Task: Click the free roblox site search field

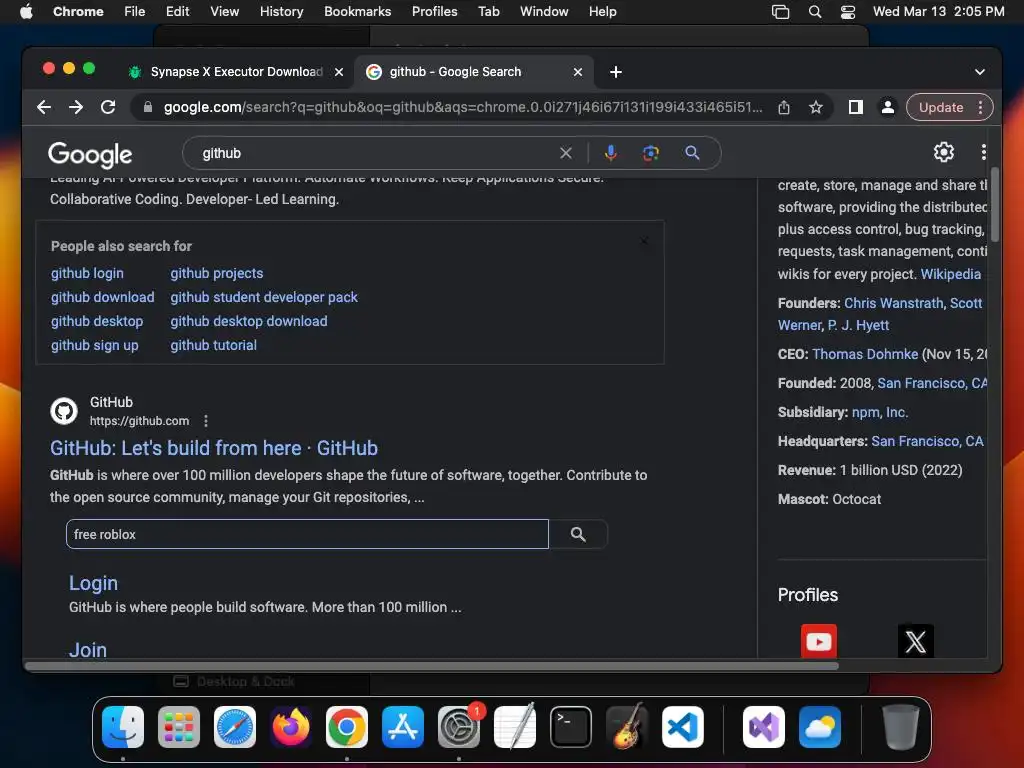Action: (307, 534)
